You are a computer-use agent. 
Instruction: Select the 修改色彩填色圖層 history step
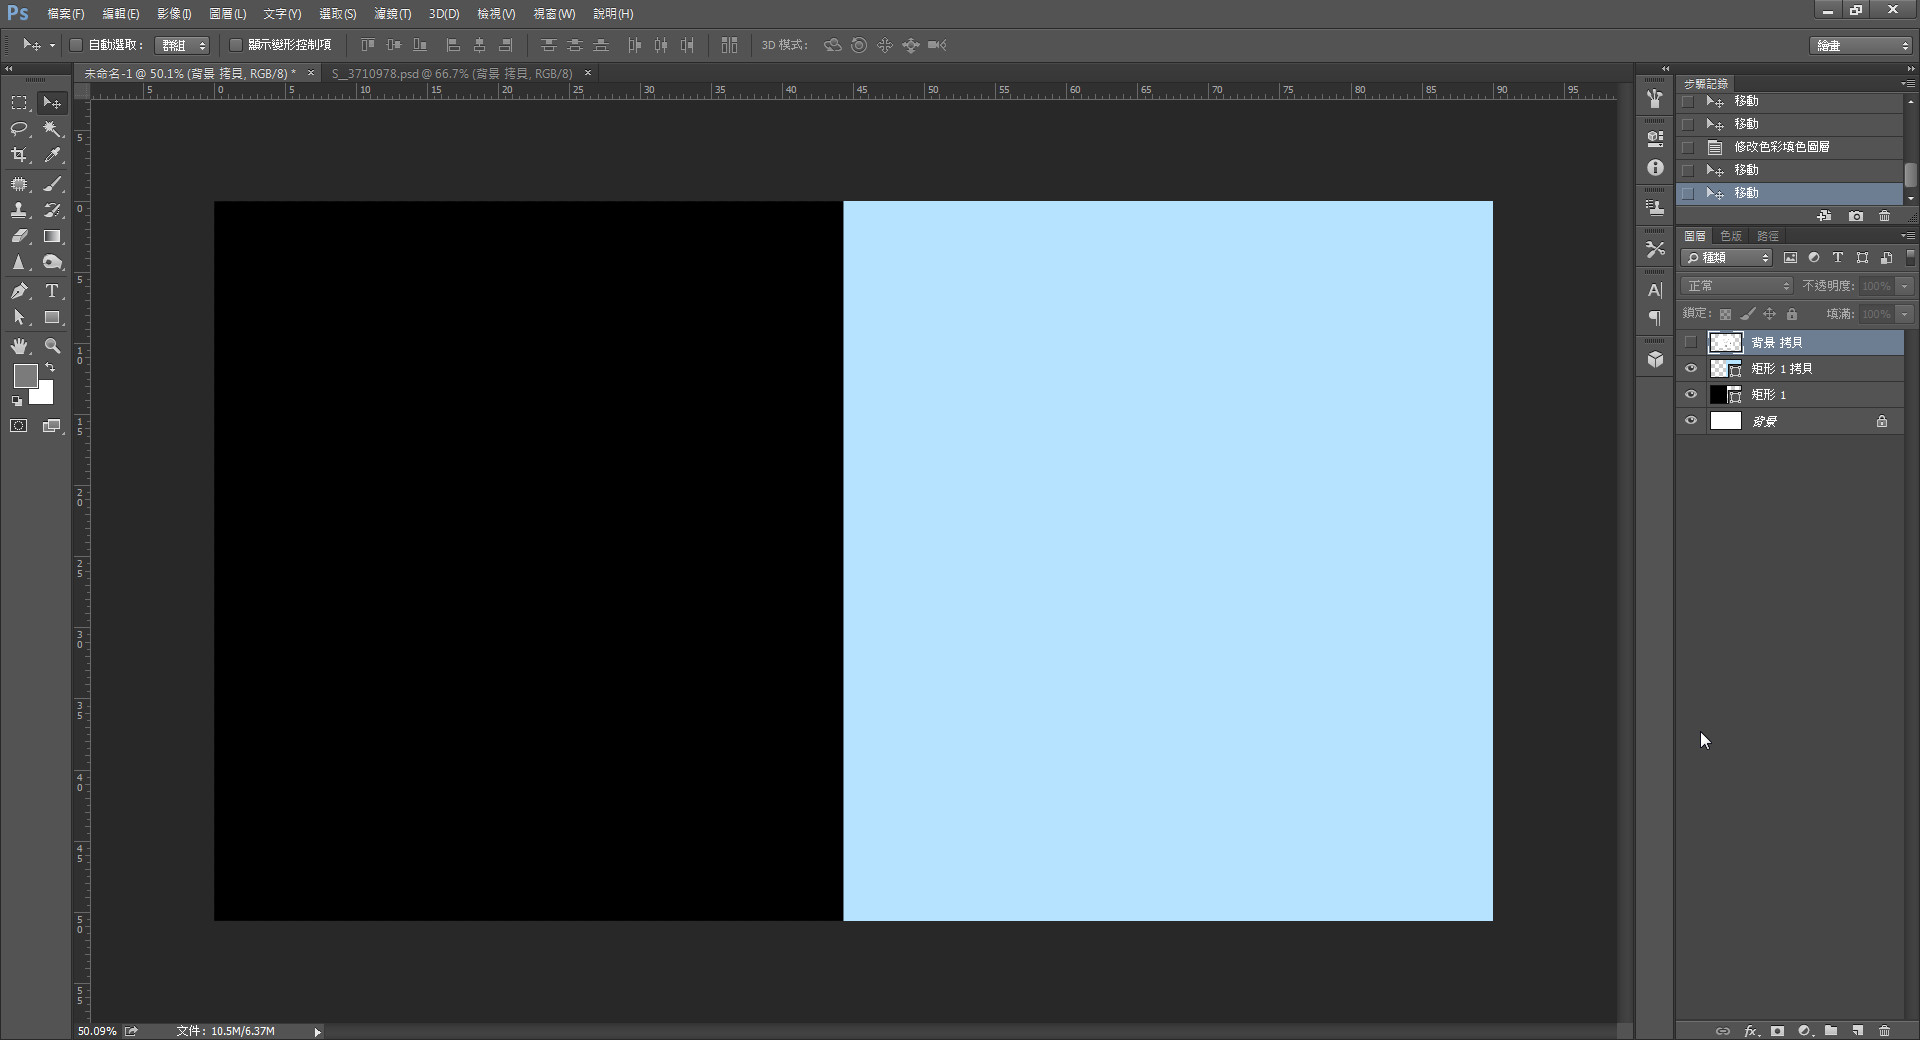[x=1781, y=147]
